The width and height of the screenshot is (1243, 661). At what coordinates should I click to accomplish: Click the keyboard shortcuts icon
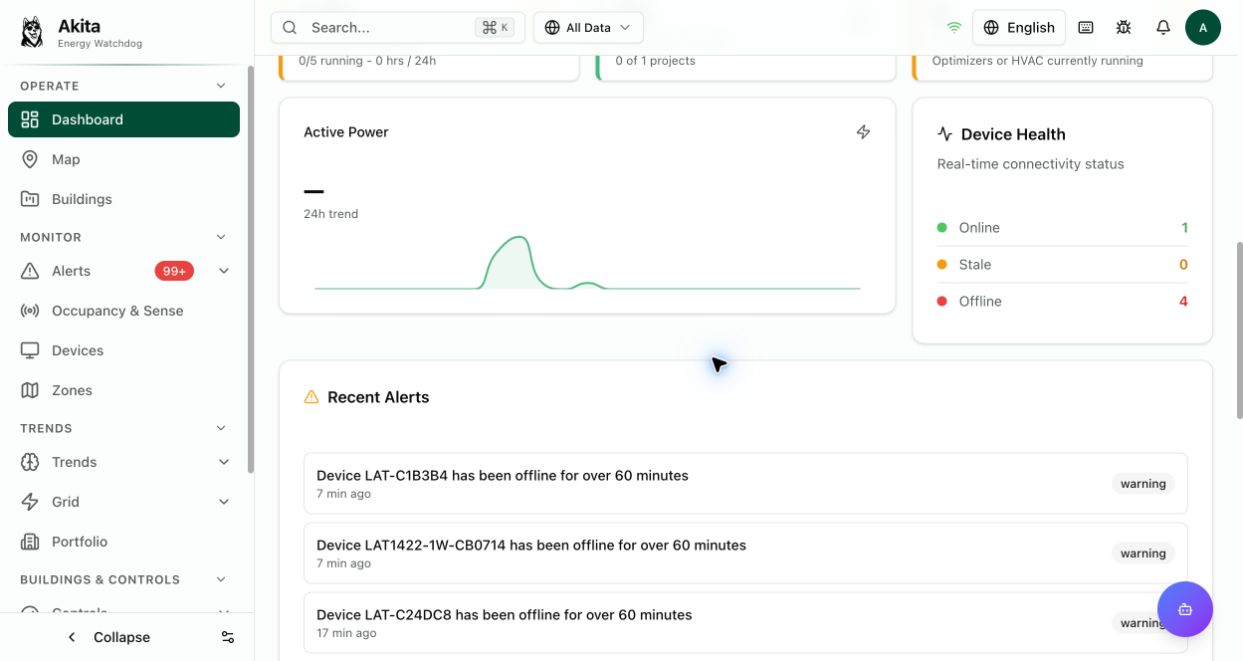point(1086,28)
